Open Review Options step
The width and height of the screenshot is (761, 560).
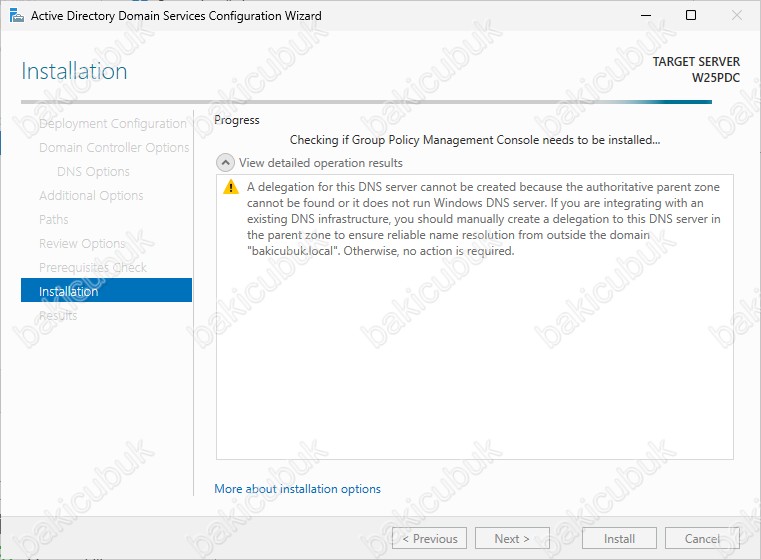82,243
